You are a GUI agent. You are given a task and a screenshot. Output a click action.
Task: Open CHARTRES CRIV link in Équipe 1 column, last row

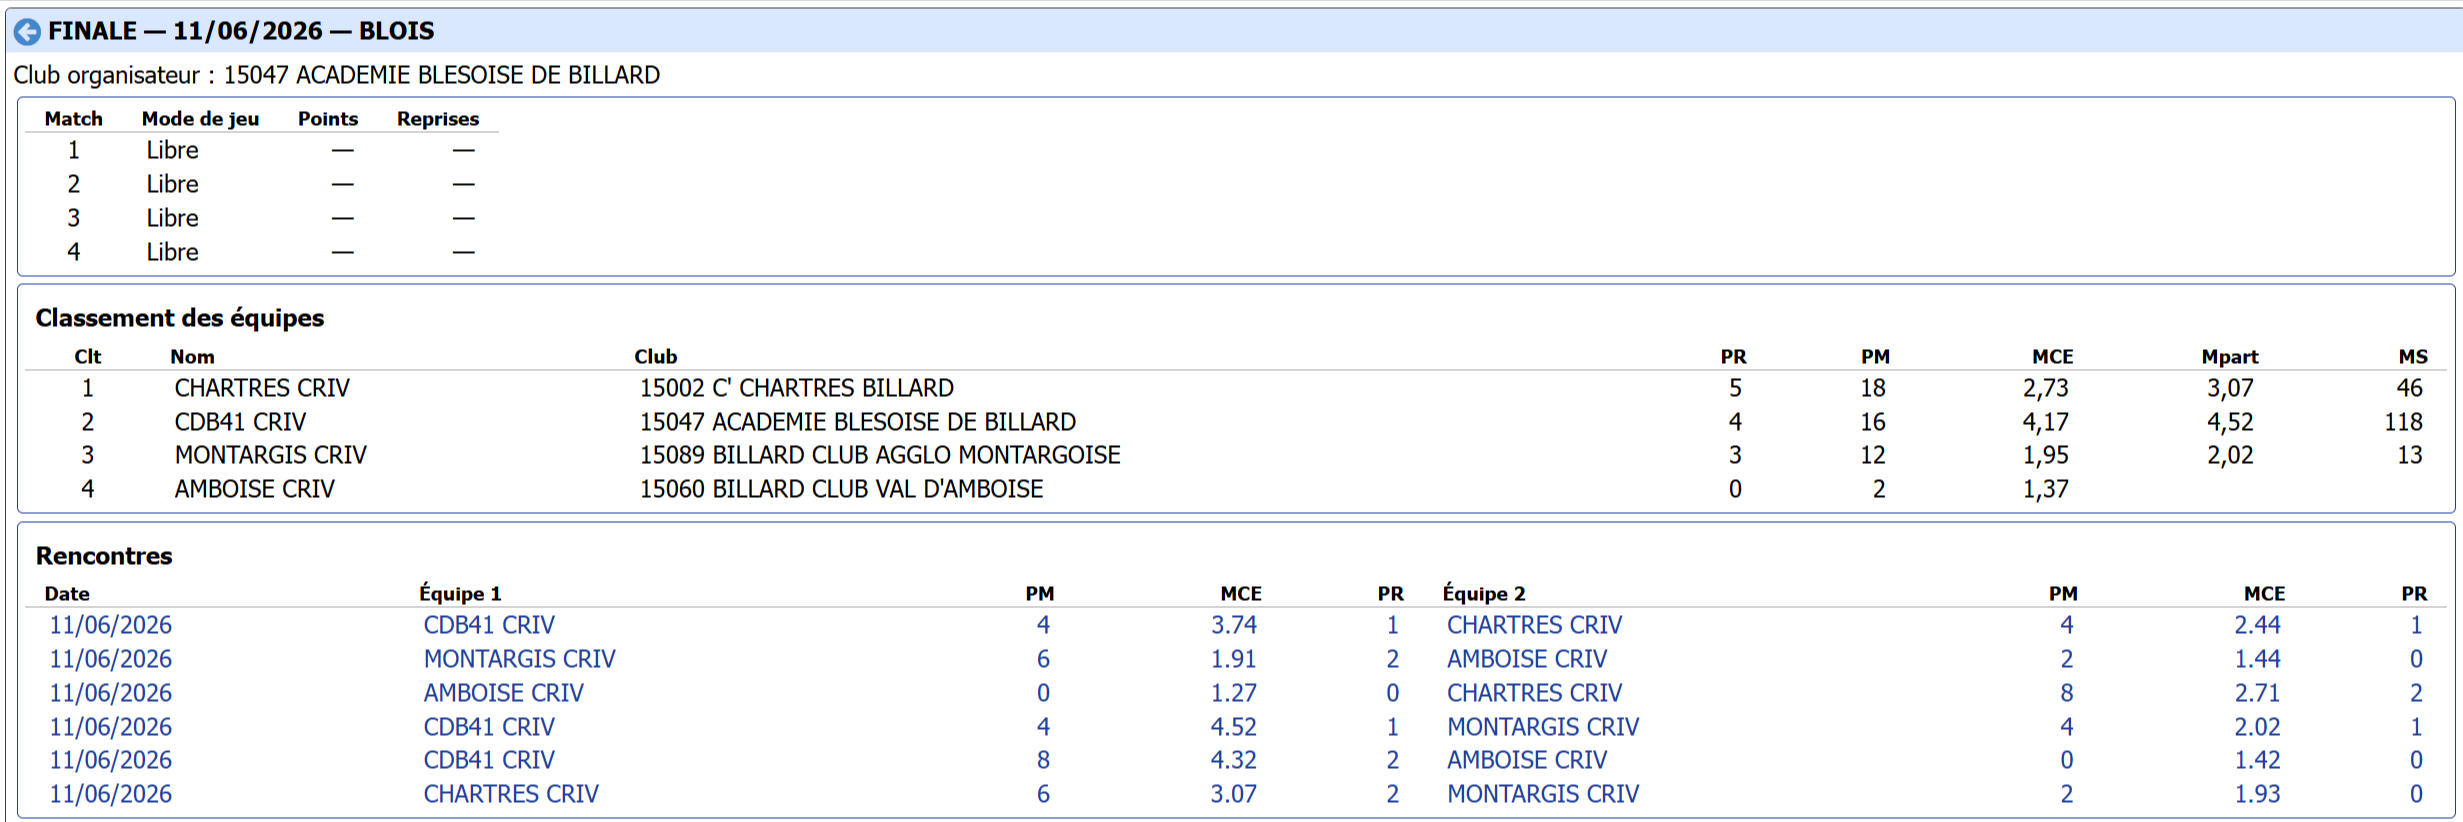point(511,794)
